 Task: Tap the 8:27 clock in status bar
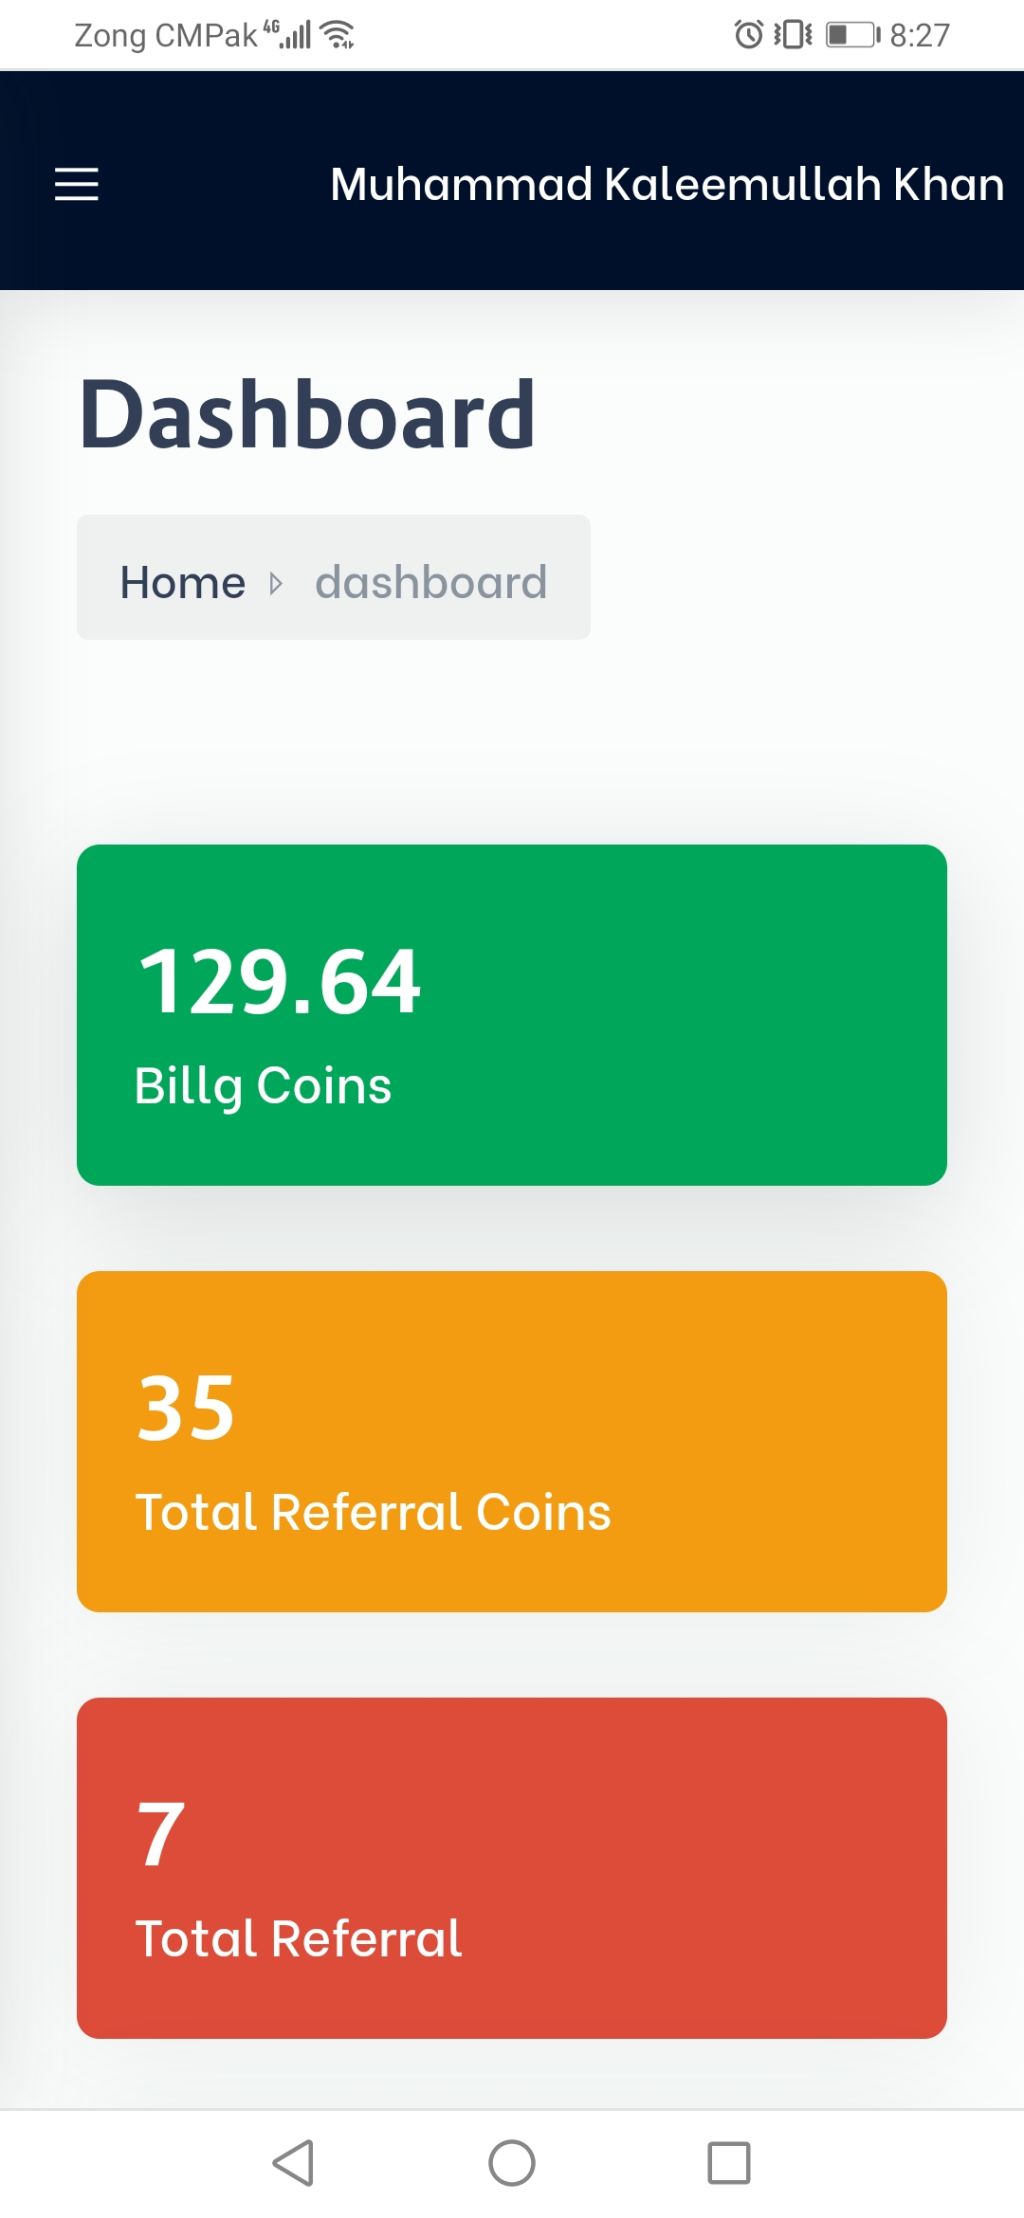(920, 35)
